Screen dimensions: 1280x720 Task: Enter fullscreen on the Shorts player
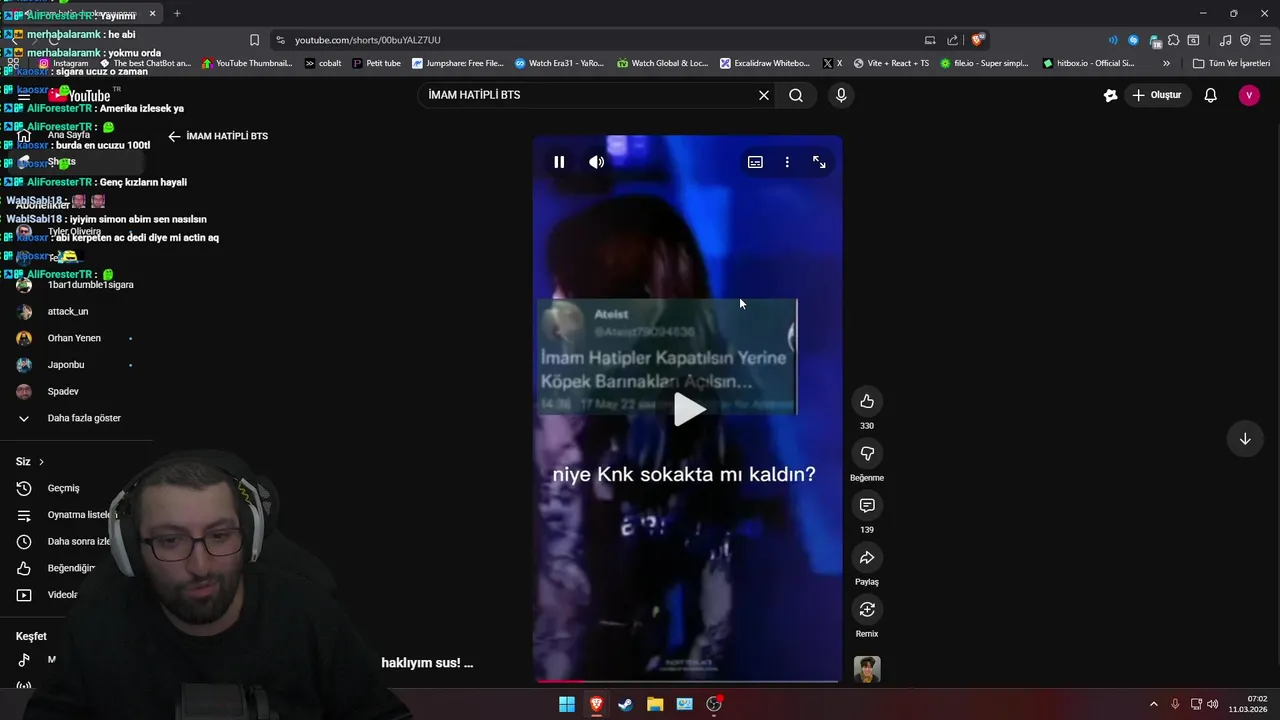pos(819,162)
